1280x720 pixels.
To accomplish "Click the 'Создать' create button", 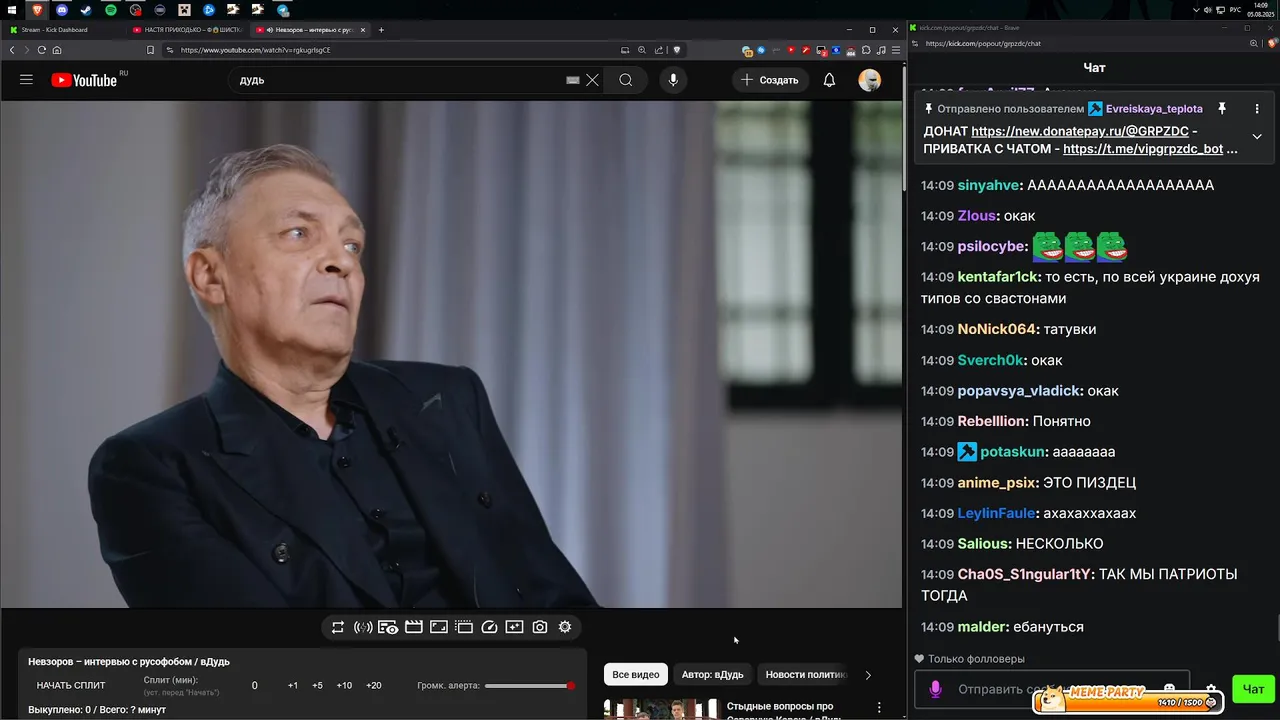I will [769, 80].
